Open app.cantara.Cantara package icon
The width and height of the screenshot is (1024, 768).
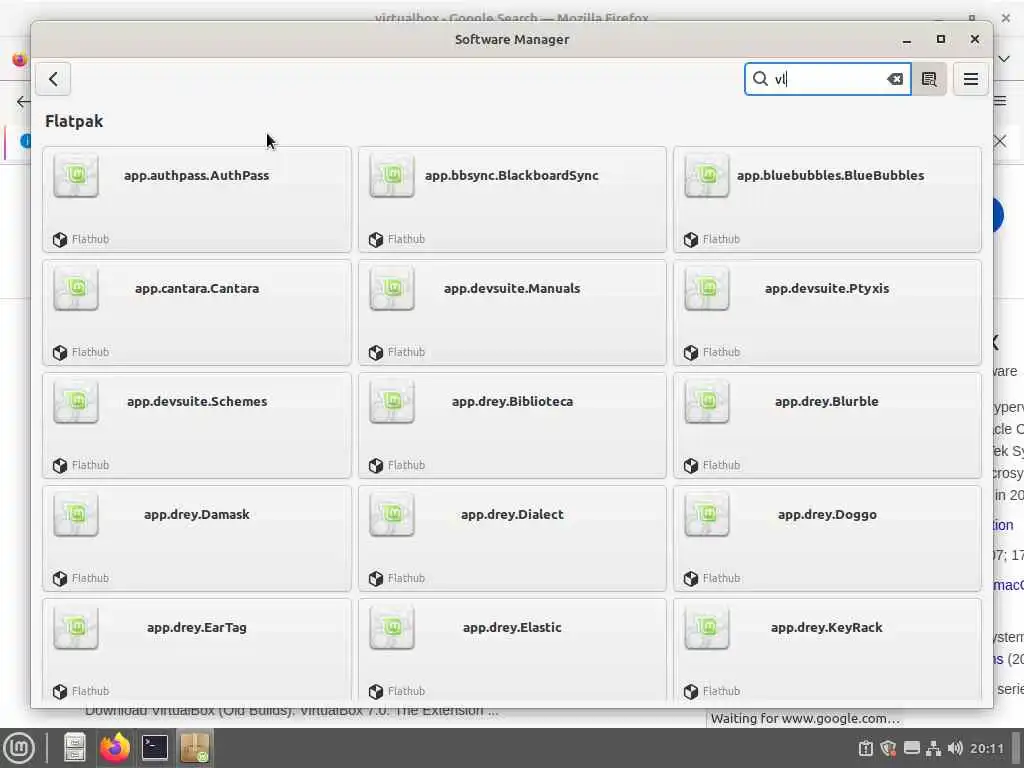(76, 288)
